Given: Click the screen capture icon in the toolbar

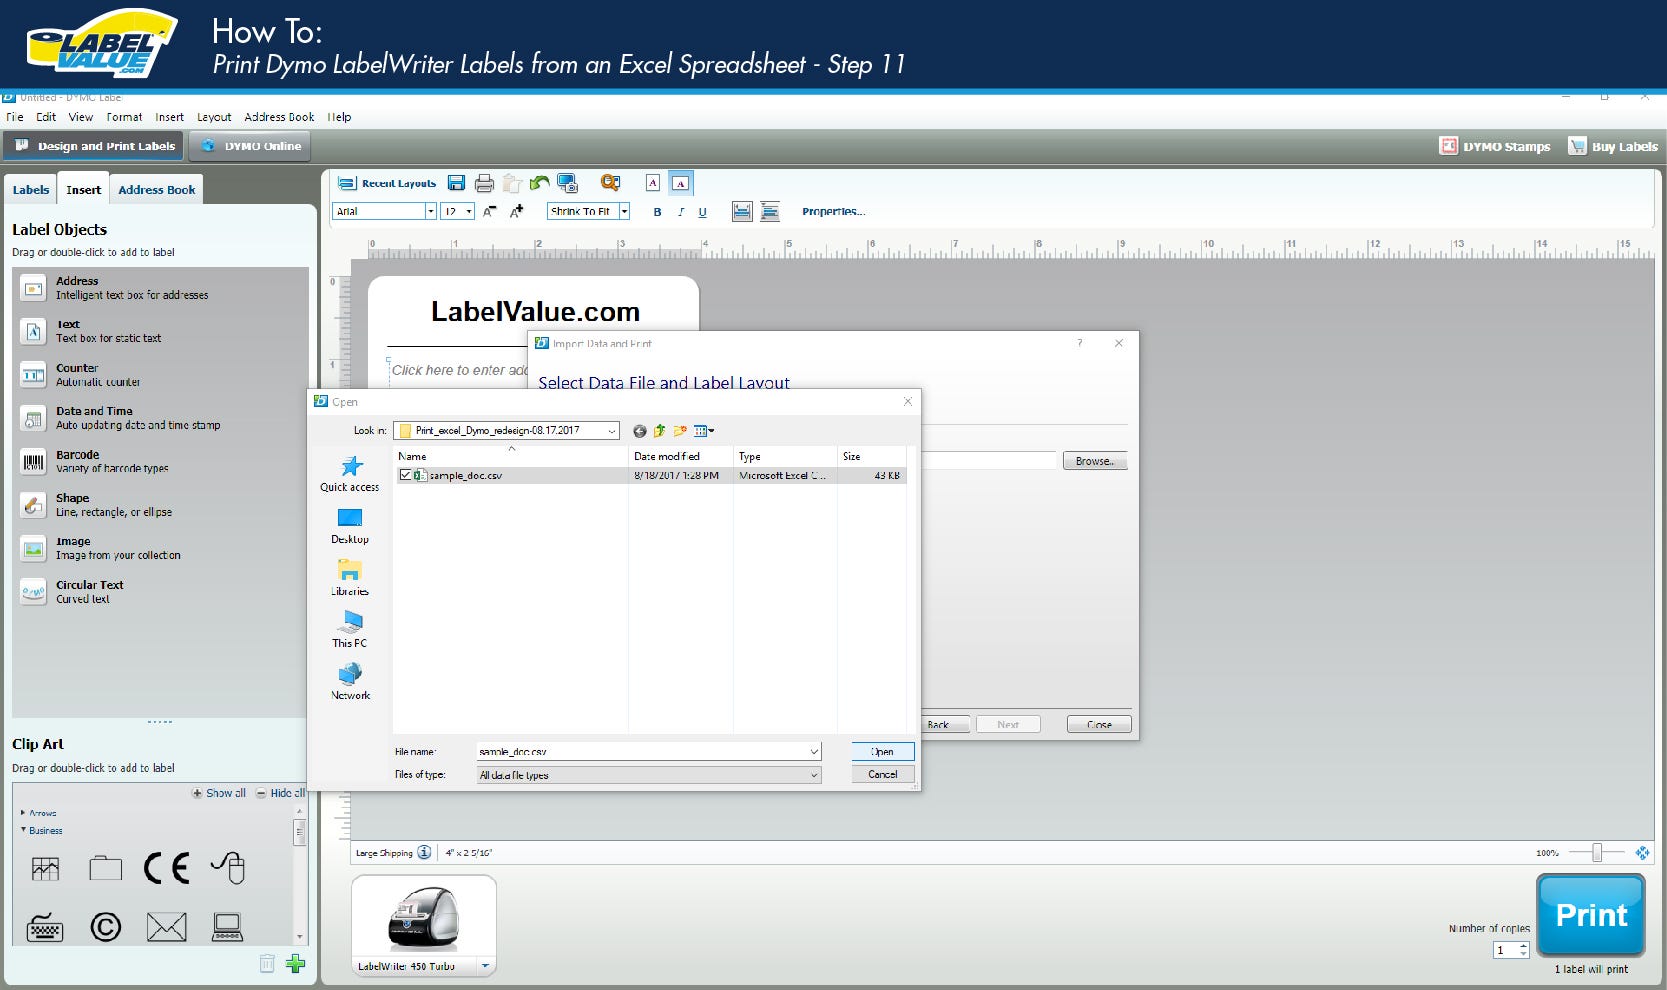Looking at the screenshot, I should click(x=567, y=183).
